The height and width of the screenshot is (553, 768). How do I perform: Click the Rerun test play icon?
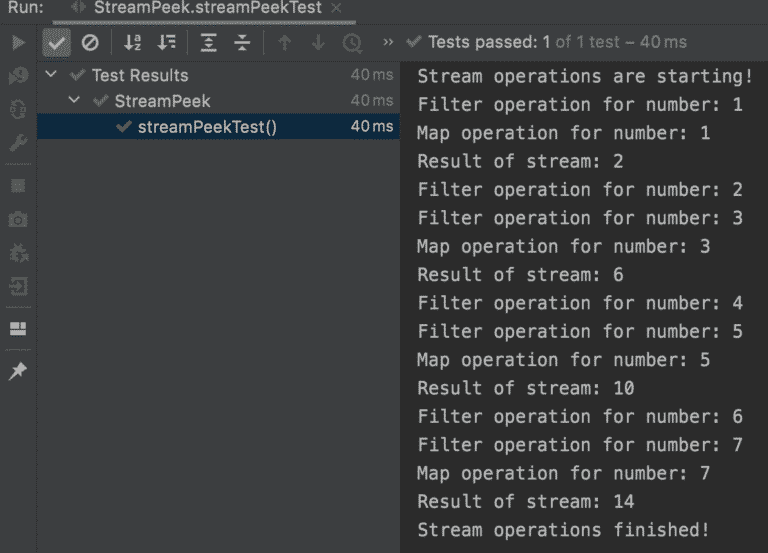18,43
